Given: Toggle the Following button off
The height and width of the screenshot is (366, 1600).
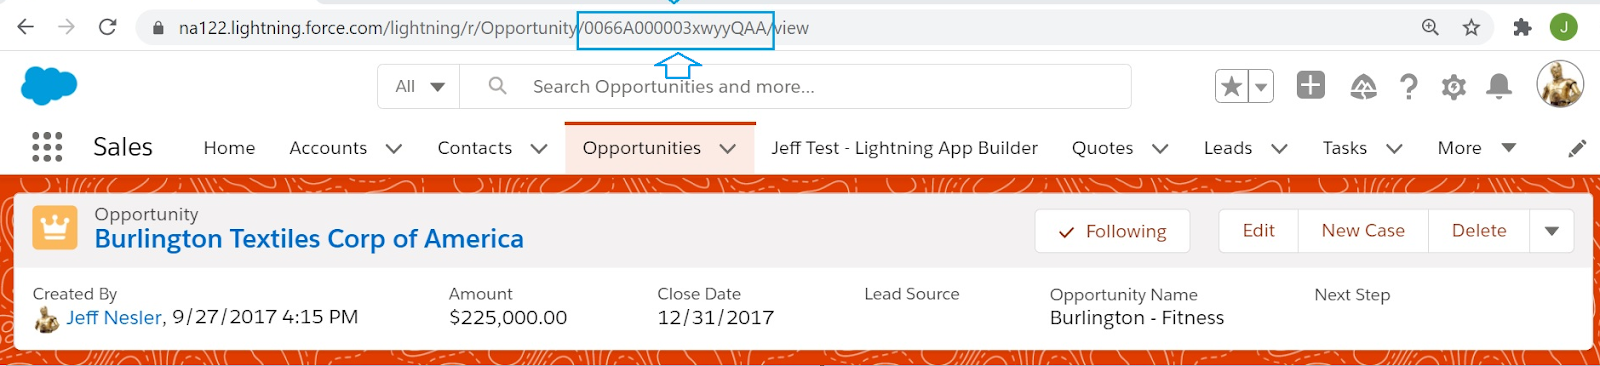Looking at the screenshot, I should coord(1112,231).
